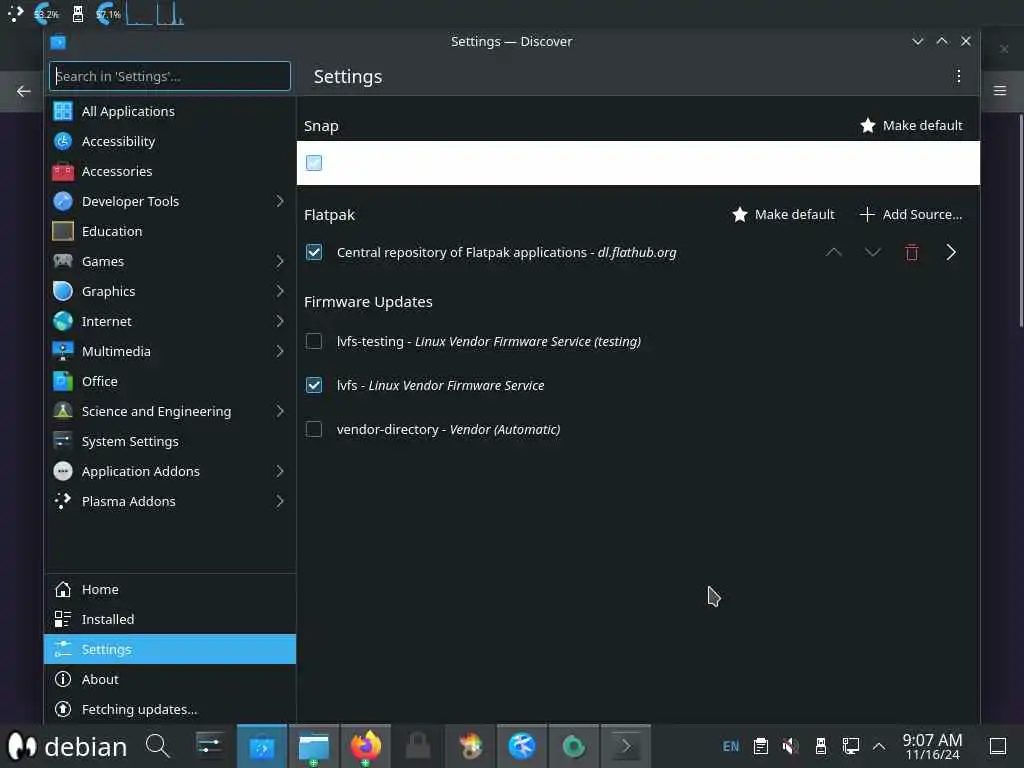Open terminal taskbar icon

pyautogui.click(x=626, y=746)
